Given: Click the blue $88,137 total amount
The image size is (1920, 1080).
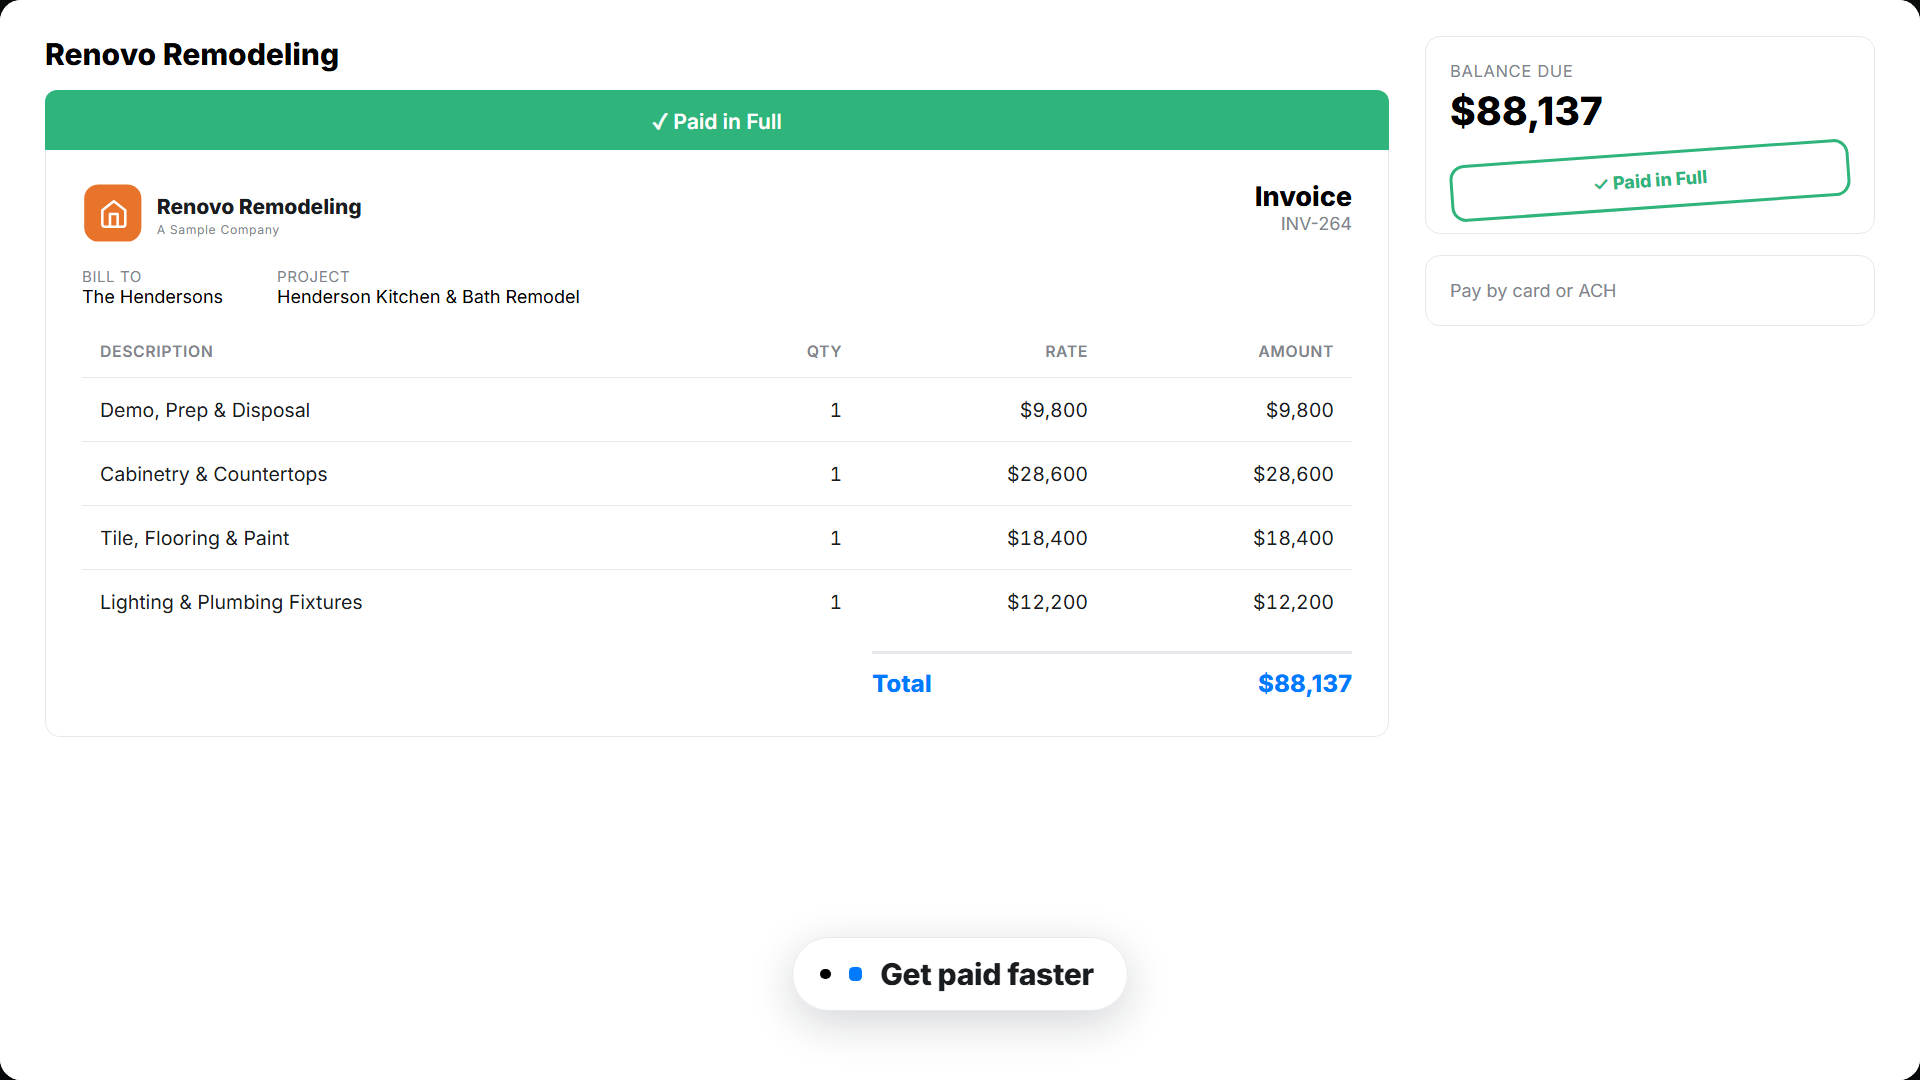Looking at the screenshot, I should (1305, 683).
